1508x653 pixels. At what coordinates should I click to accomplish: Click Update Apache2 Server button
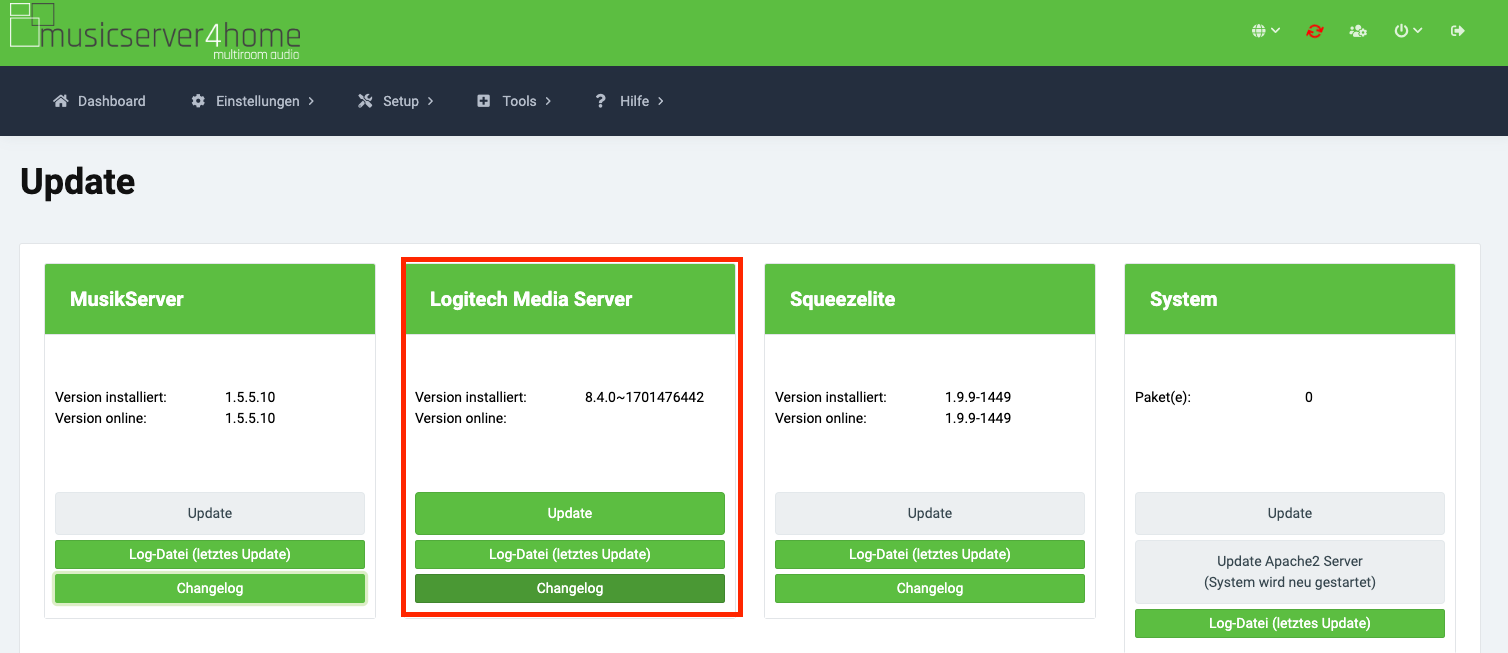coord(1290,572)
